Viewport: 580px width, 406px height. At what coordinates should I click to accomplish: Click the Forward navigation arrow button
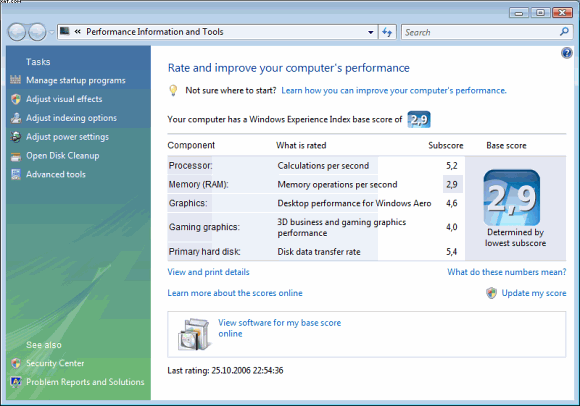point(37,32)
